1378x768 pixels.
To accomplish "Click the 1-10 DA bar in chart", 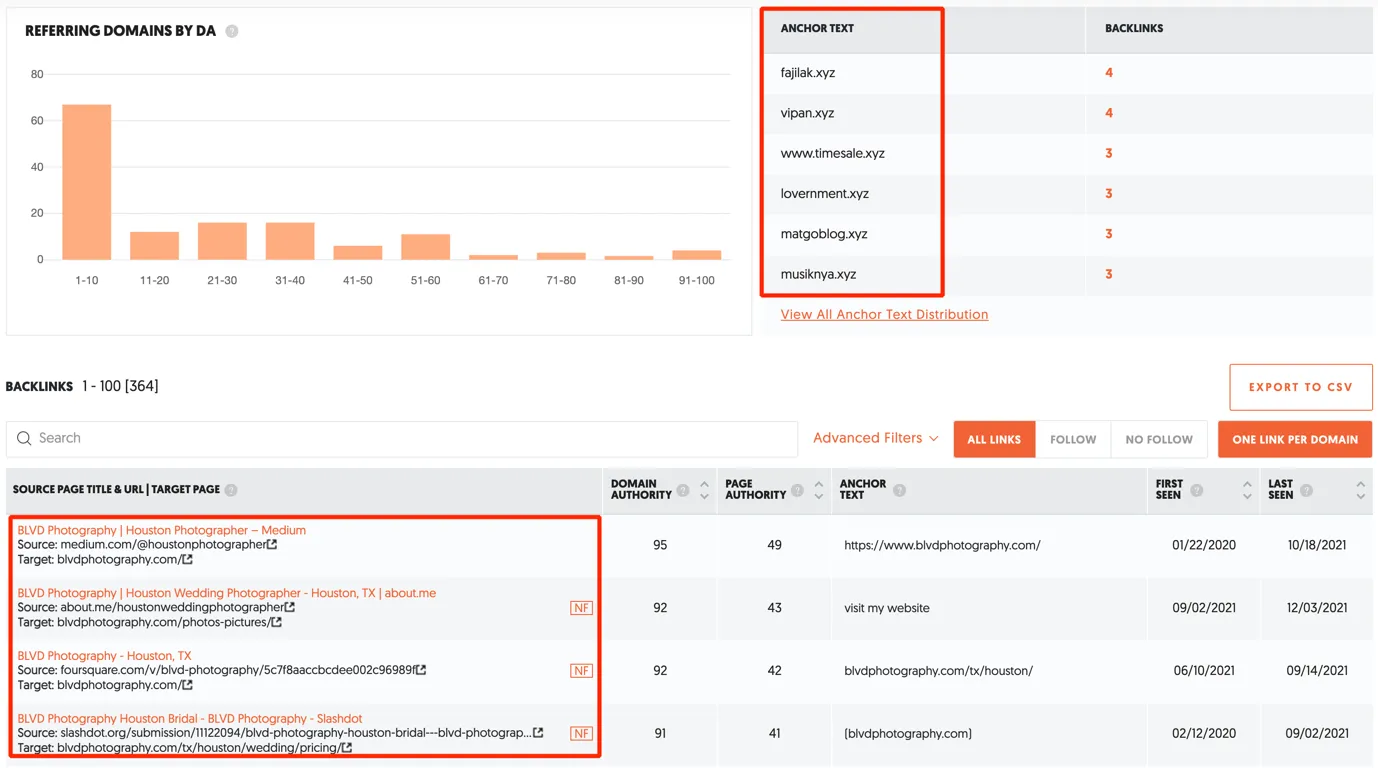I will [x=87, y=182].
